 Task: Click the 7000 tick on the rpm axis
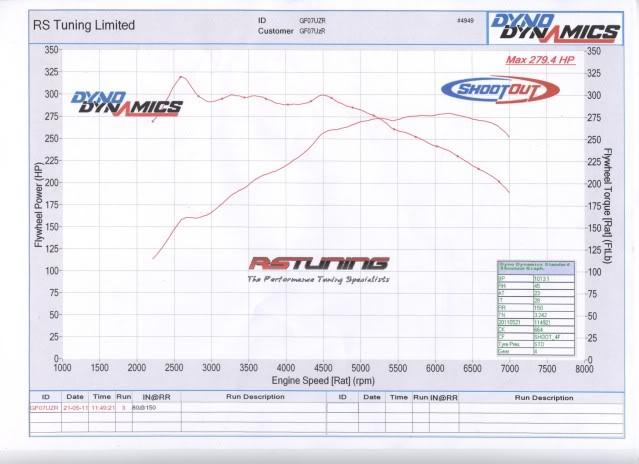pos(509,368)
